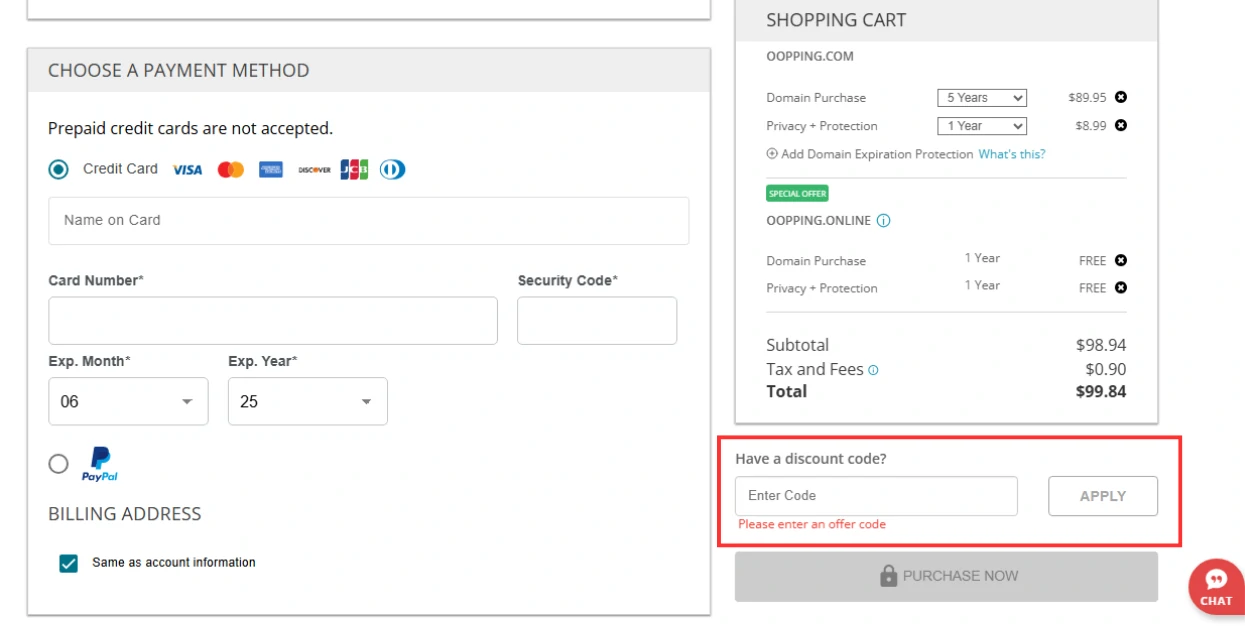1245x626 pixels.
Task: Click the SHOPPING CART heading
Action: 836,20
